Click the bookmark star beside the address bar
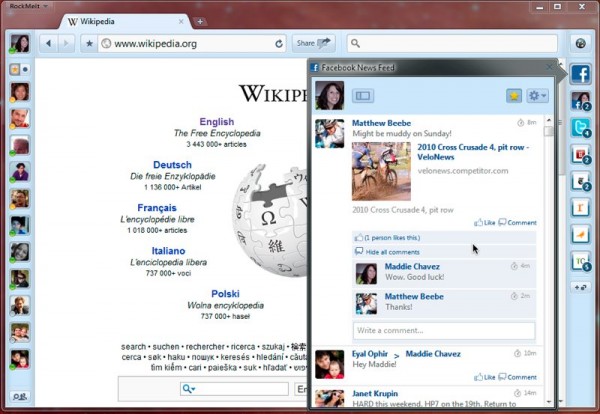The height and width of the screenshot is (414, 600). (x=89, y=44)
